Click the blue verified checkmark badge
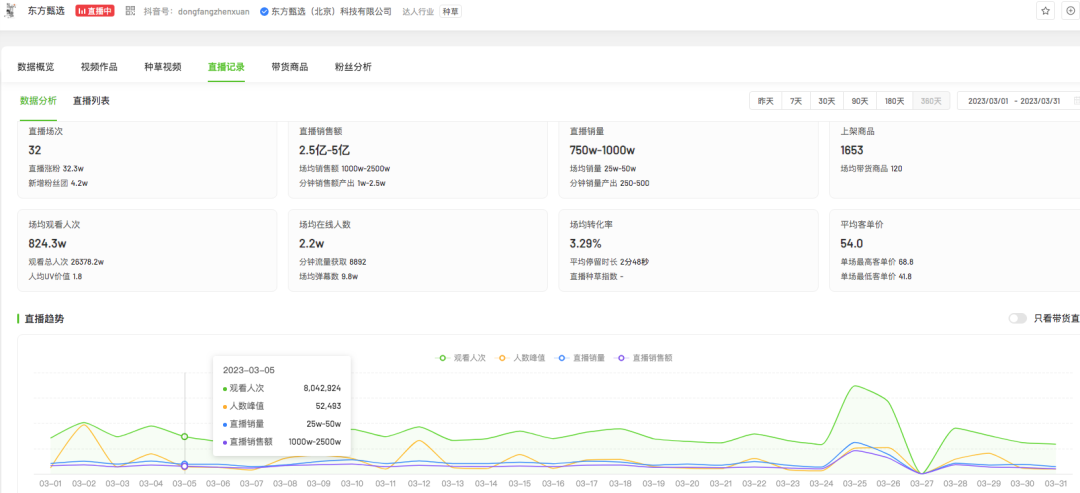 (264, 11)
